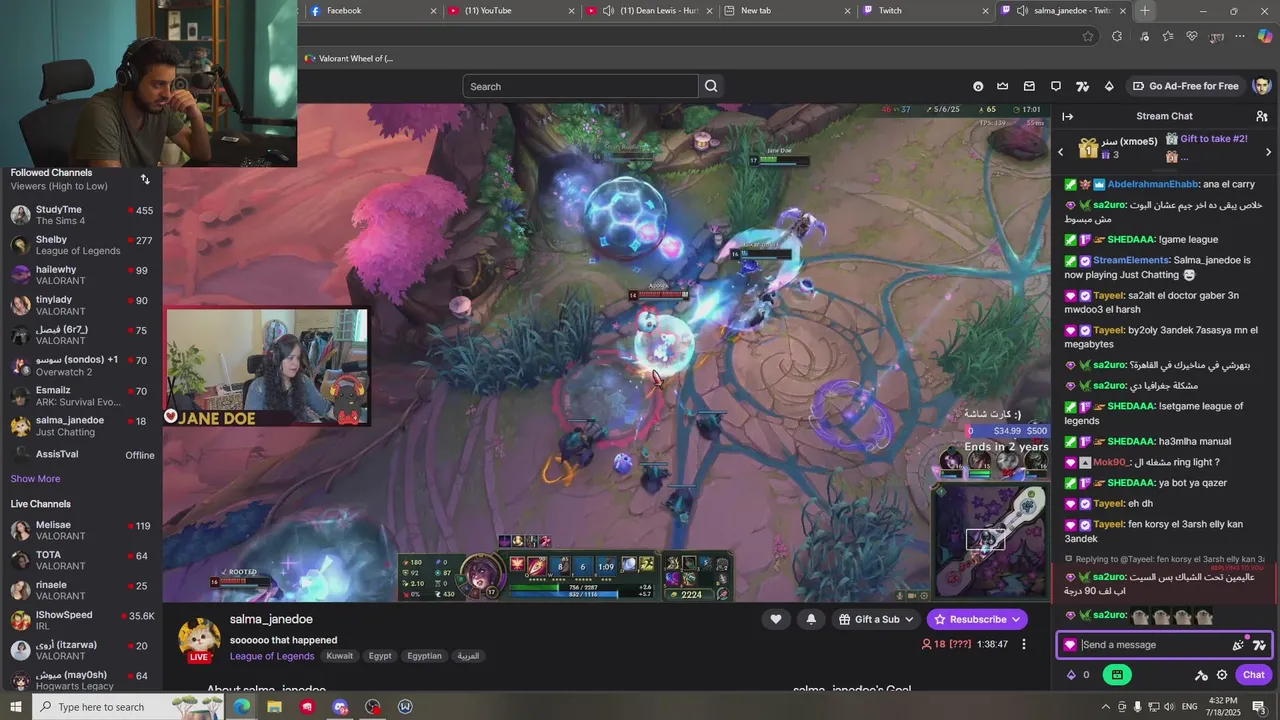The image size is (1280, 720).
Task: Open StudyTme channel in followed list
Action: click(x=81, y=215)
